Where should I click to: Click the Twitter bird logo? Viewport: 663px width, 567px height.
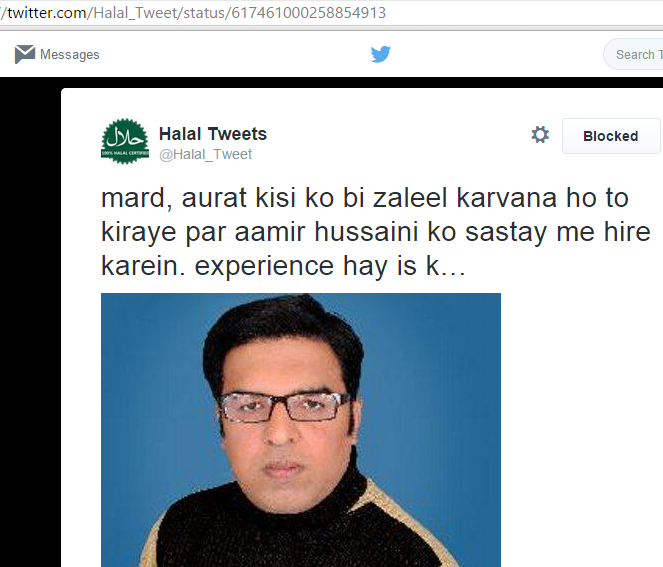381,54
